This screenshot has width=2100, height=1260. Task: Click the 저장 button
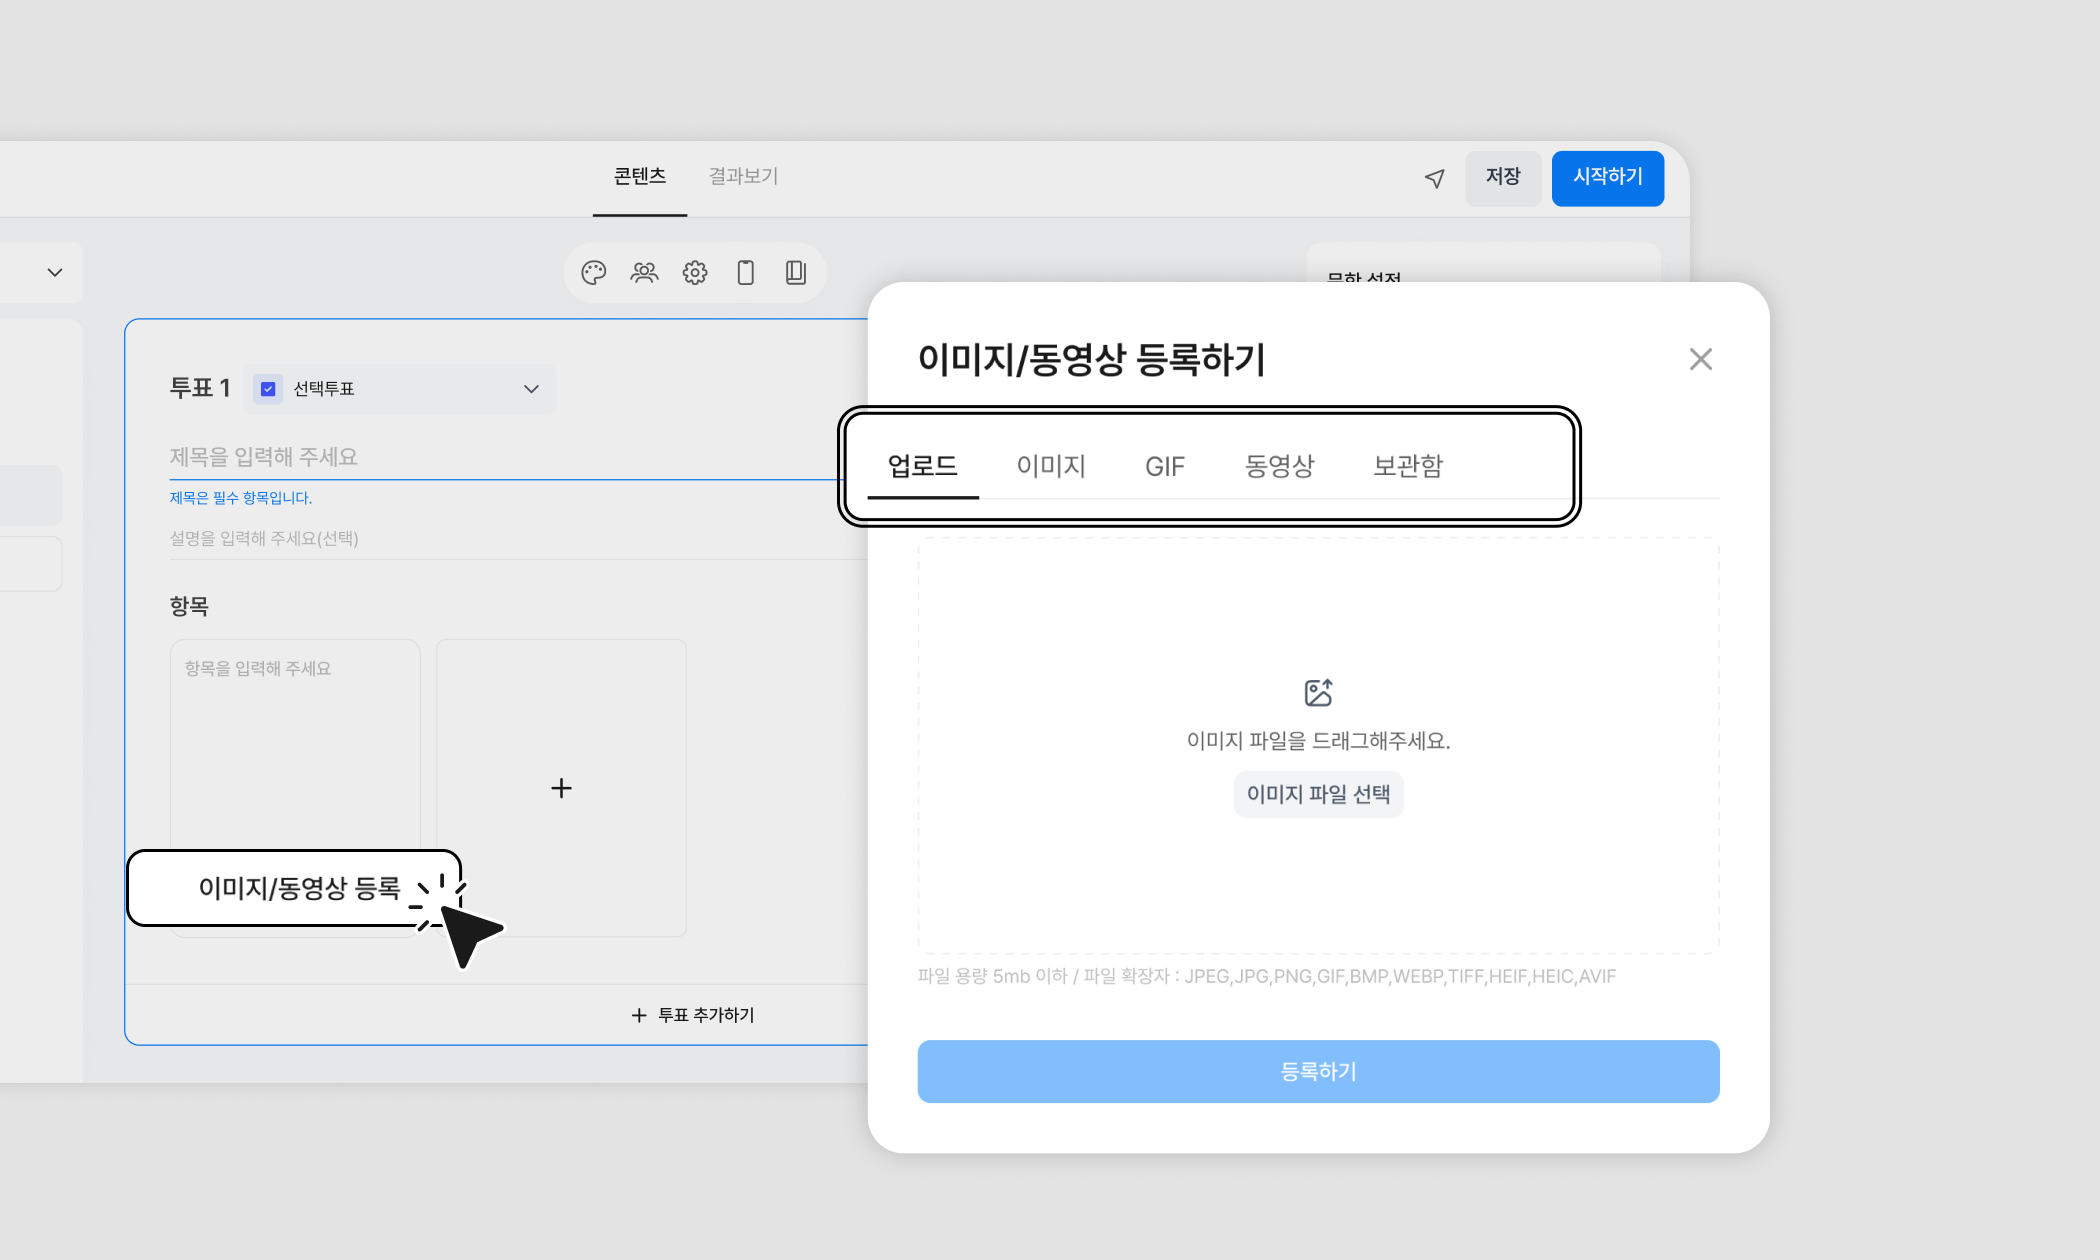[x=1502, y=178]
